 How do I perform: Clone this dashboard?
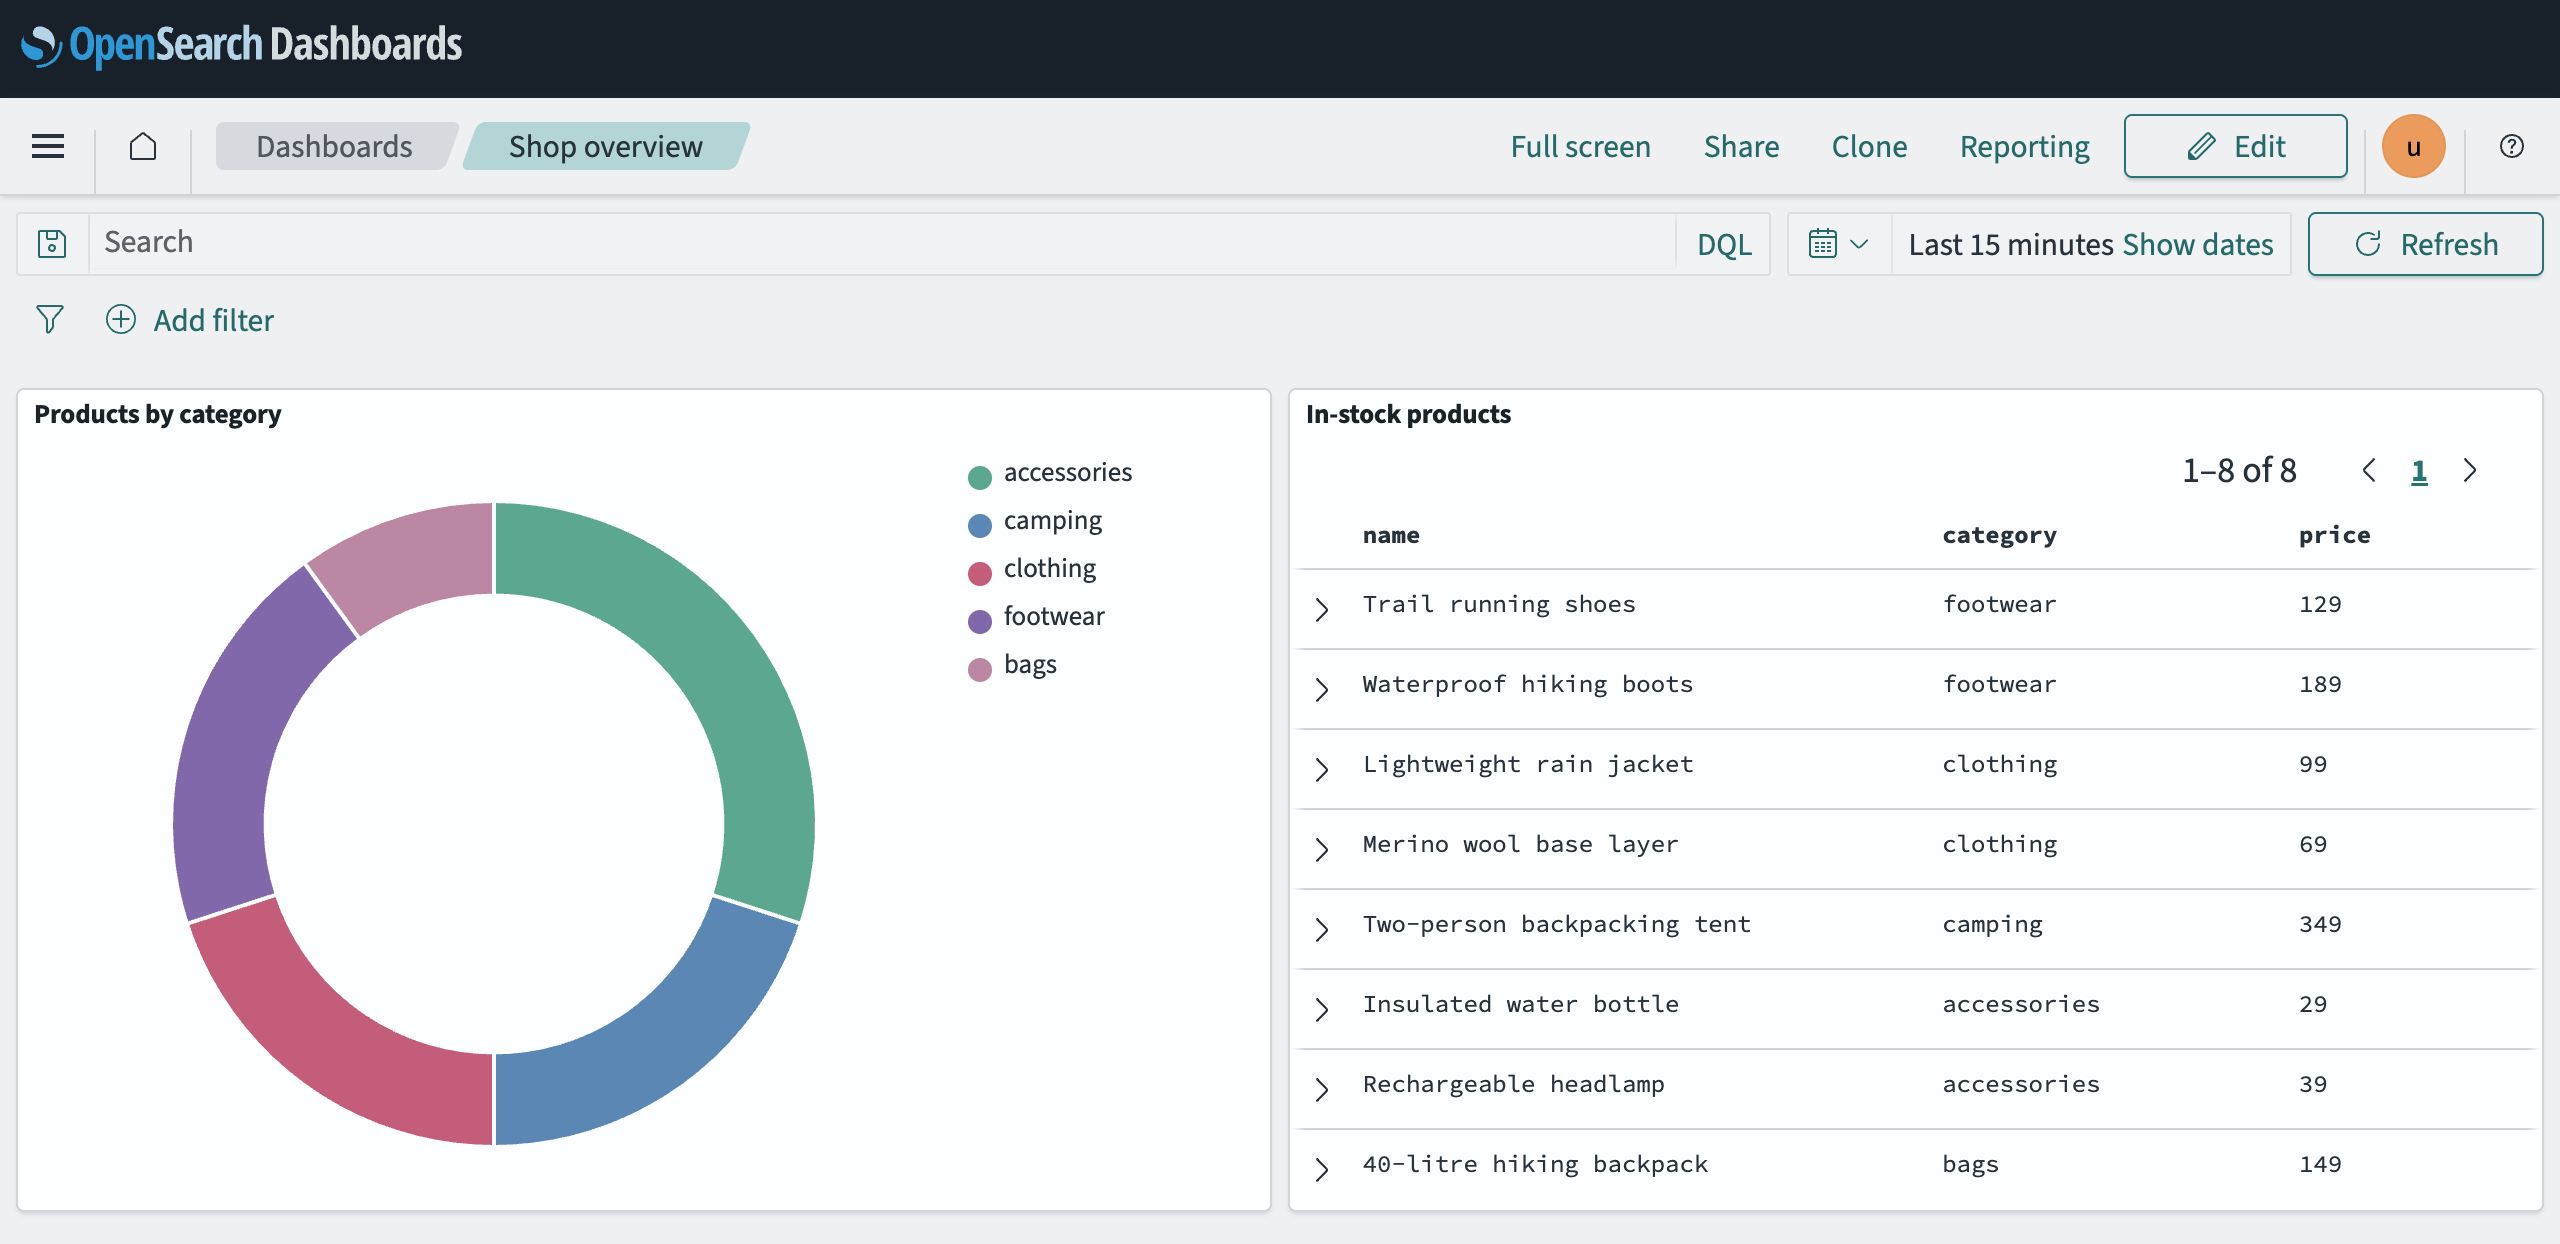(x=1869, y=146)
